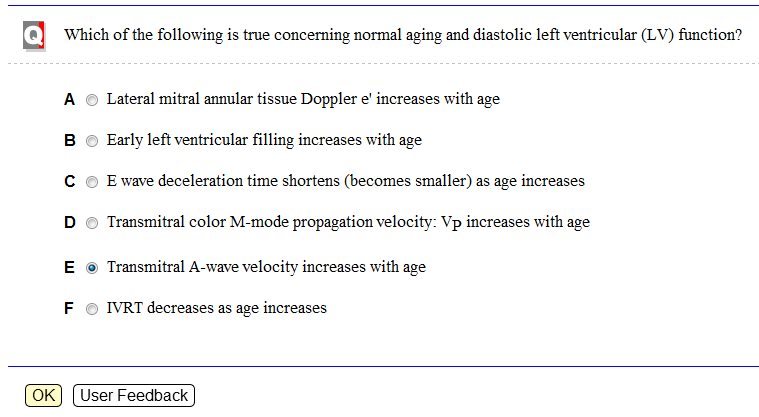Pick option D radio button
This screenshot has height=417, width=759.
91,223
